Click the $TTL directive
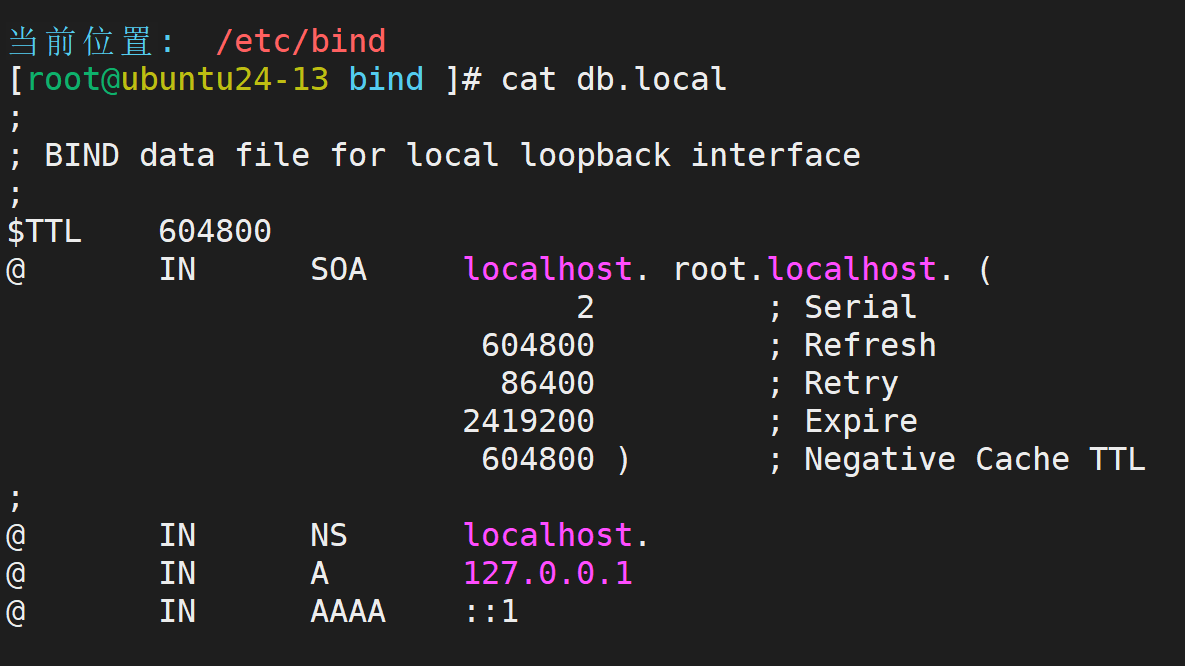Screen dimensions: 1185x666 (45, 231)
